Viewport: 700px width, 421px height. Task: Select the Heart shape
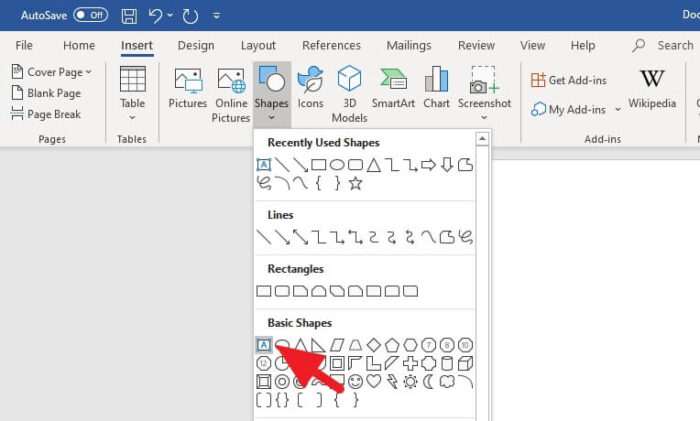pyautogui.click(x=374, y=381)
